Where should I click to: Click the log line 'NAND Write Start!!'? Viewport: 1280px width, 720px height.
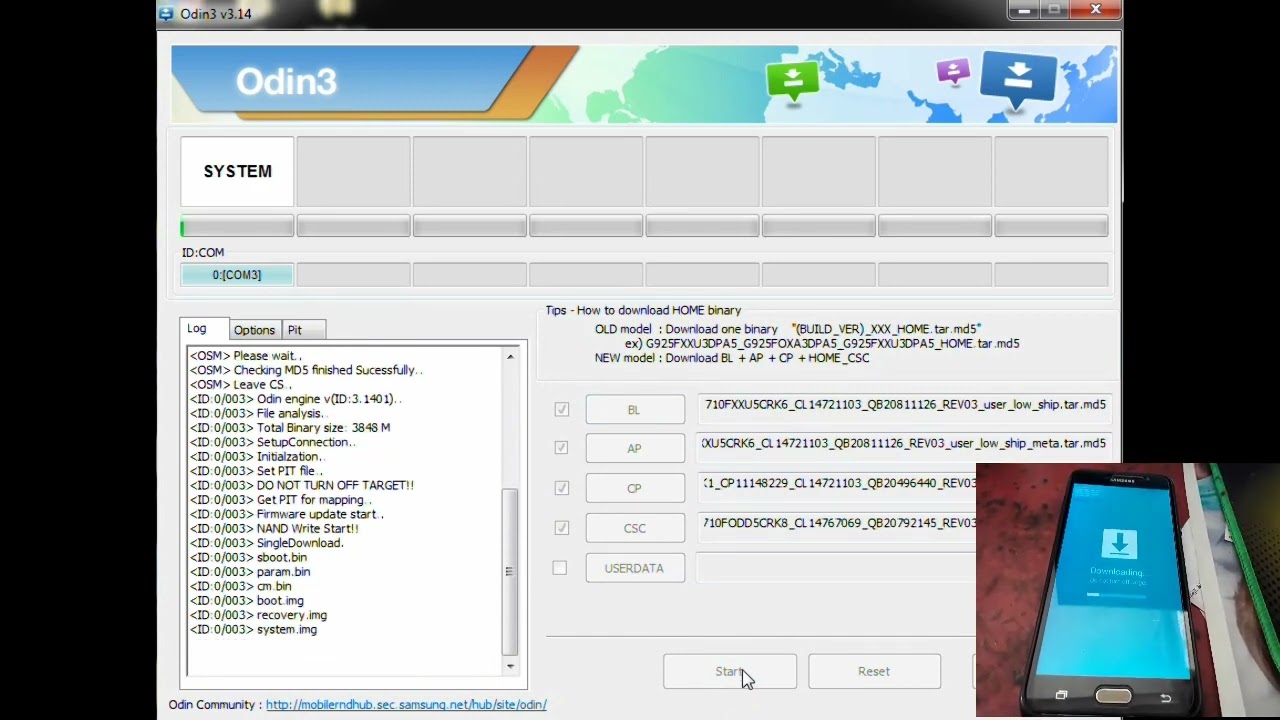click(x=274, y=529)
